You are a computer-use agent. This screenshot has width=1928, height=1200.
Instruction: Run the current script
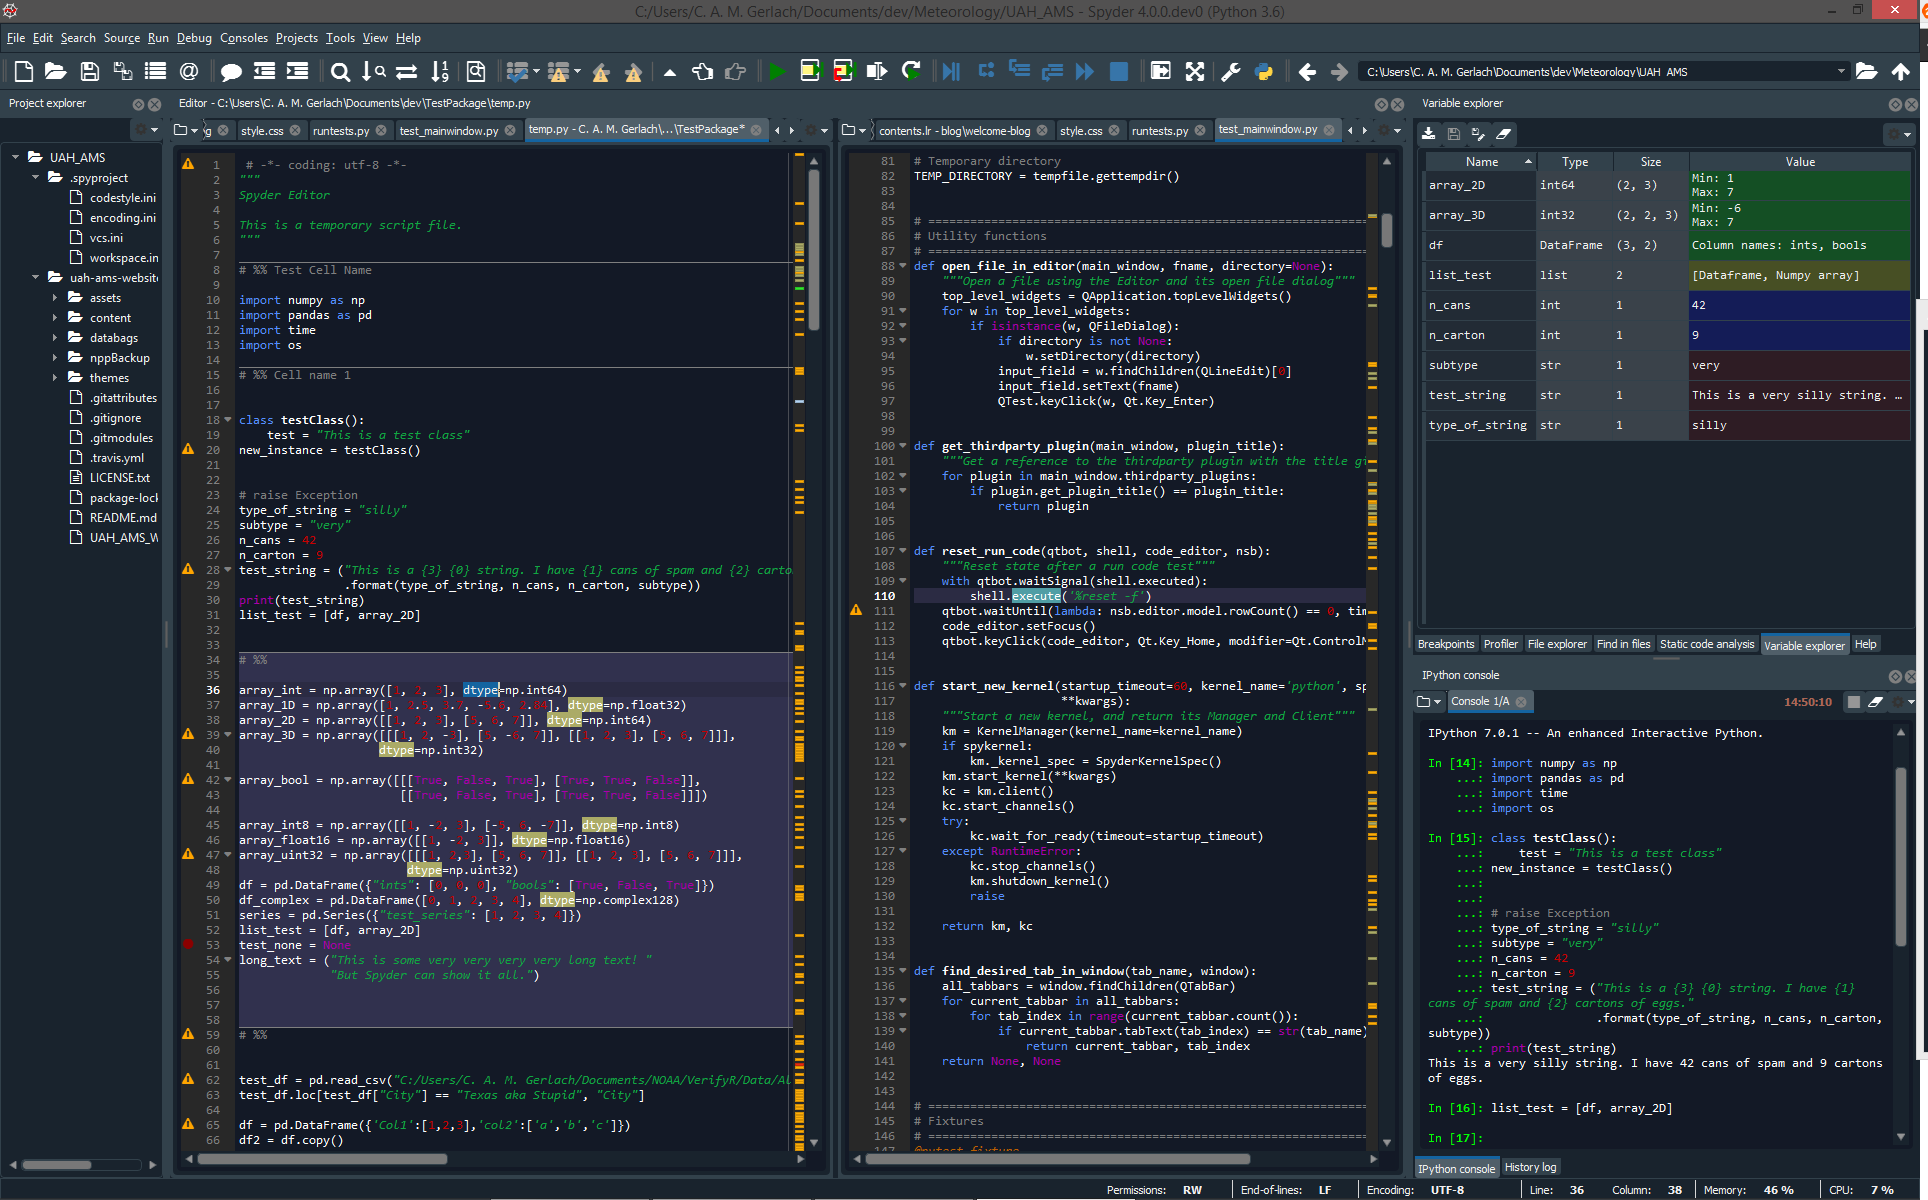tap(777, 71)
